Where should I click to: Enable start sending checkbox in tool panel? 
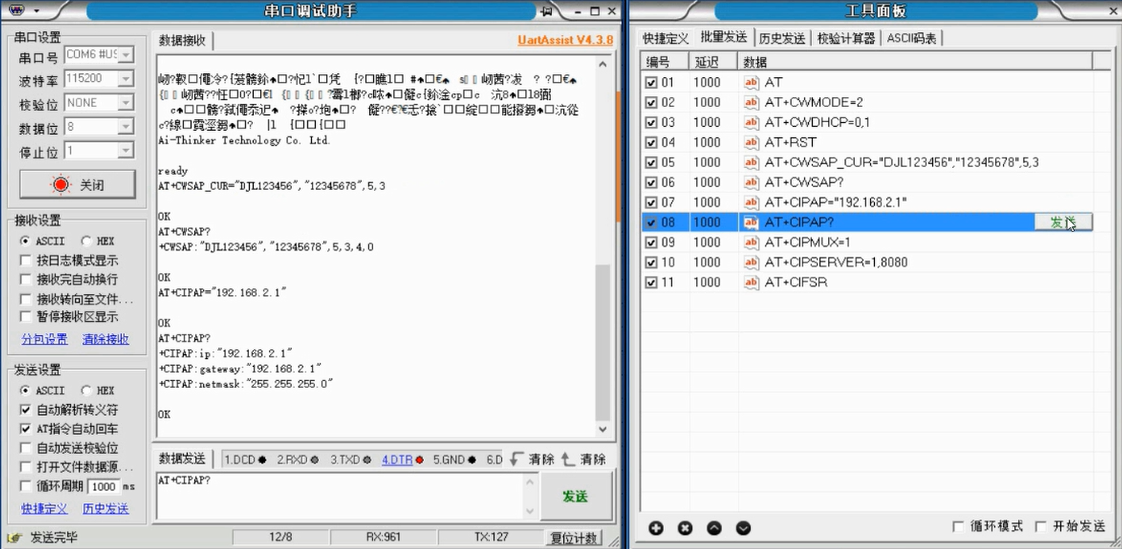[1040, 527]
